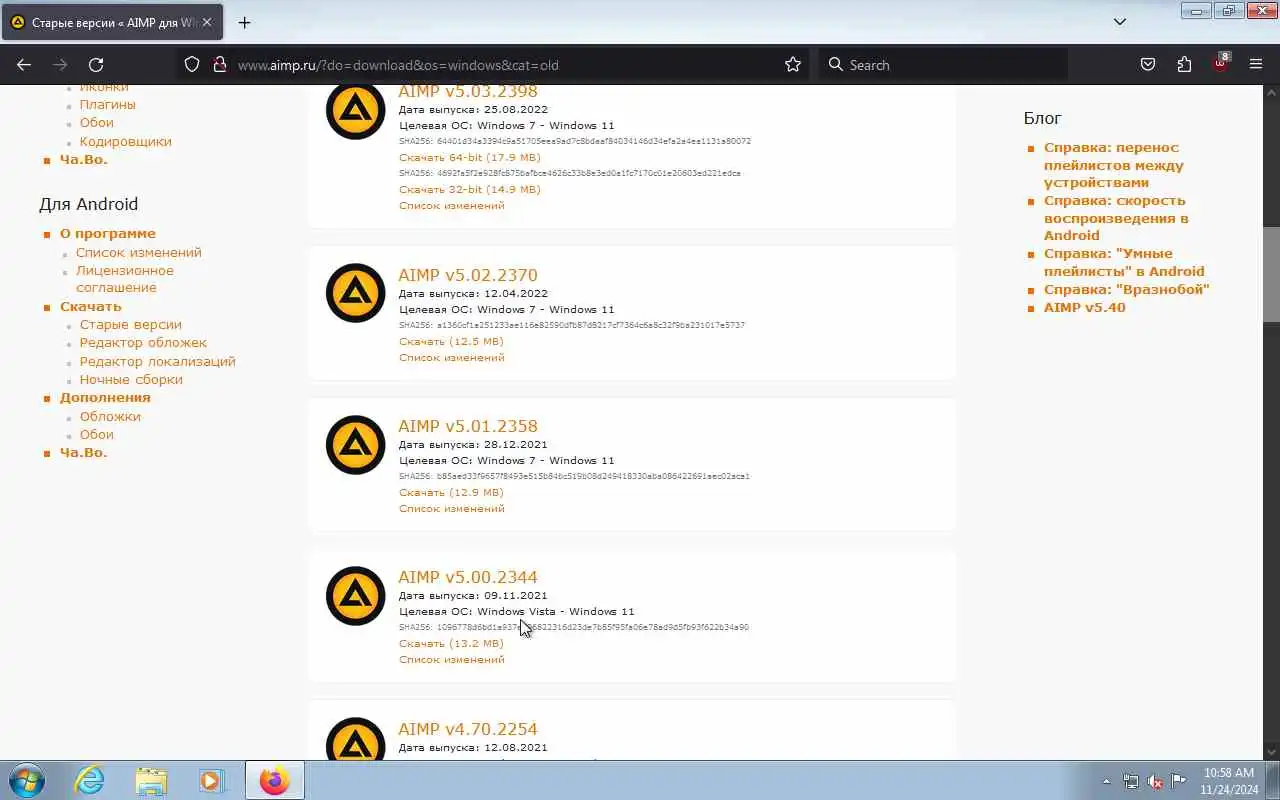The width and height of the screenshot is (1280, 800).
Task: Download Скачать (13.2 MB)
Action: (x=451, y=643)
